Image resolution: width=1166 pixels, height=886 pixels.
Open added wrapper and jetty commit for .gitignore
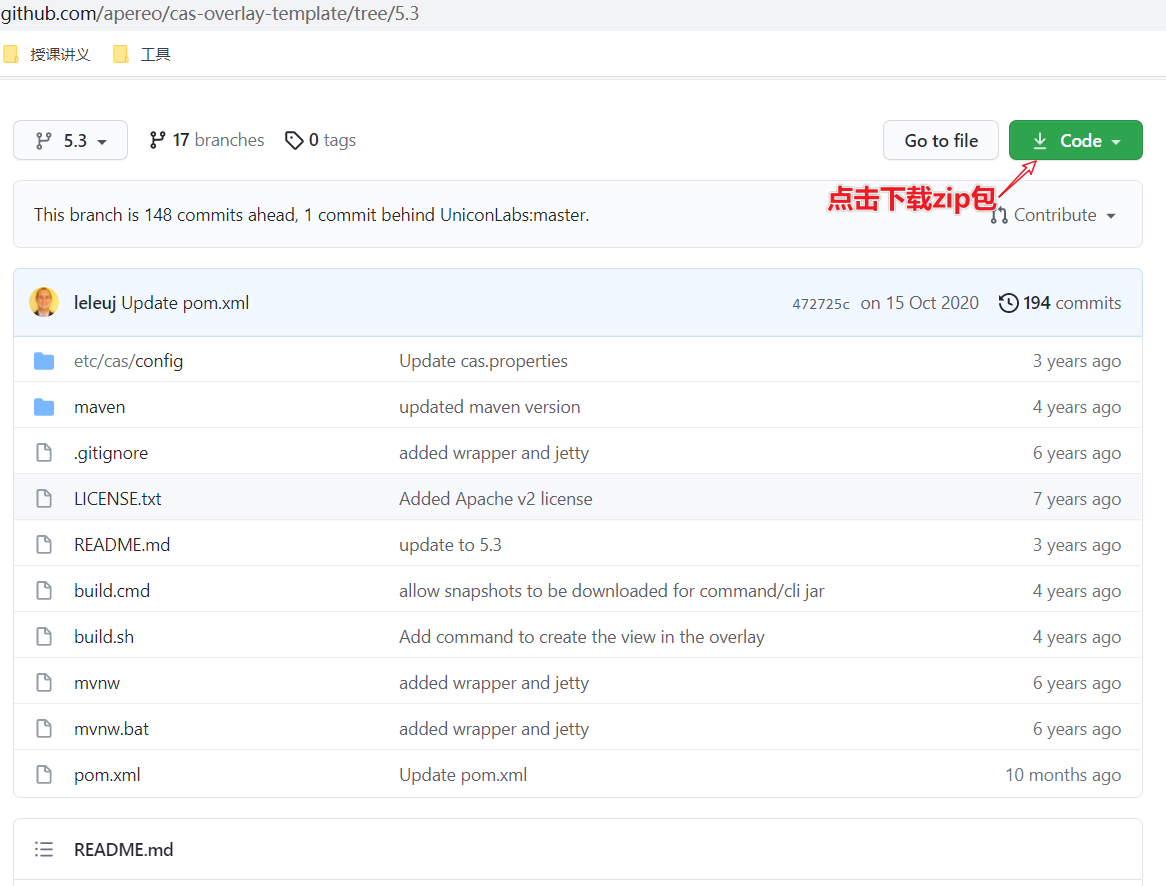pyautogui.click(x=494, y=453)
